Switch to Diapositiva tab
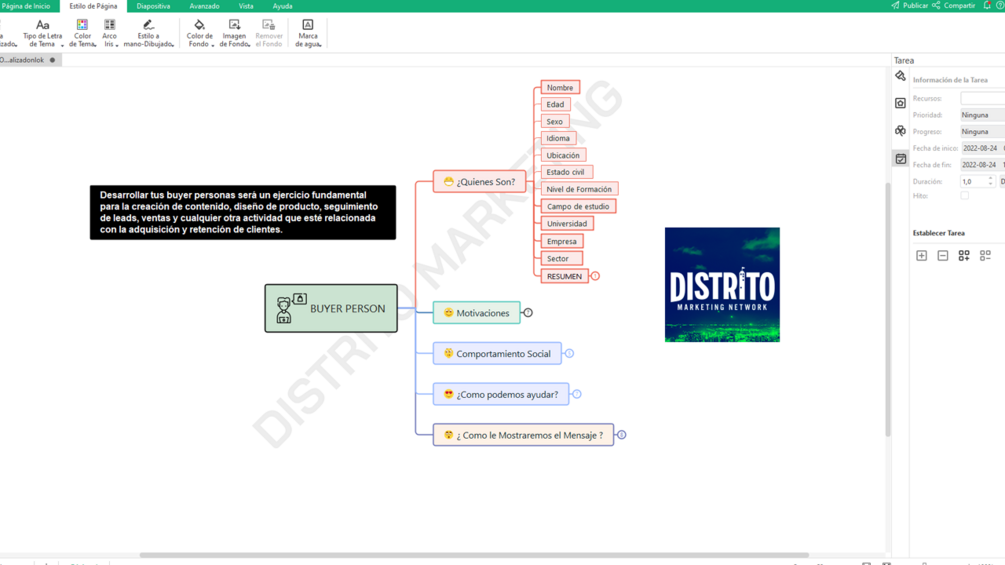 [153, 6]
